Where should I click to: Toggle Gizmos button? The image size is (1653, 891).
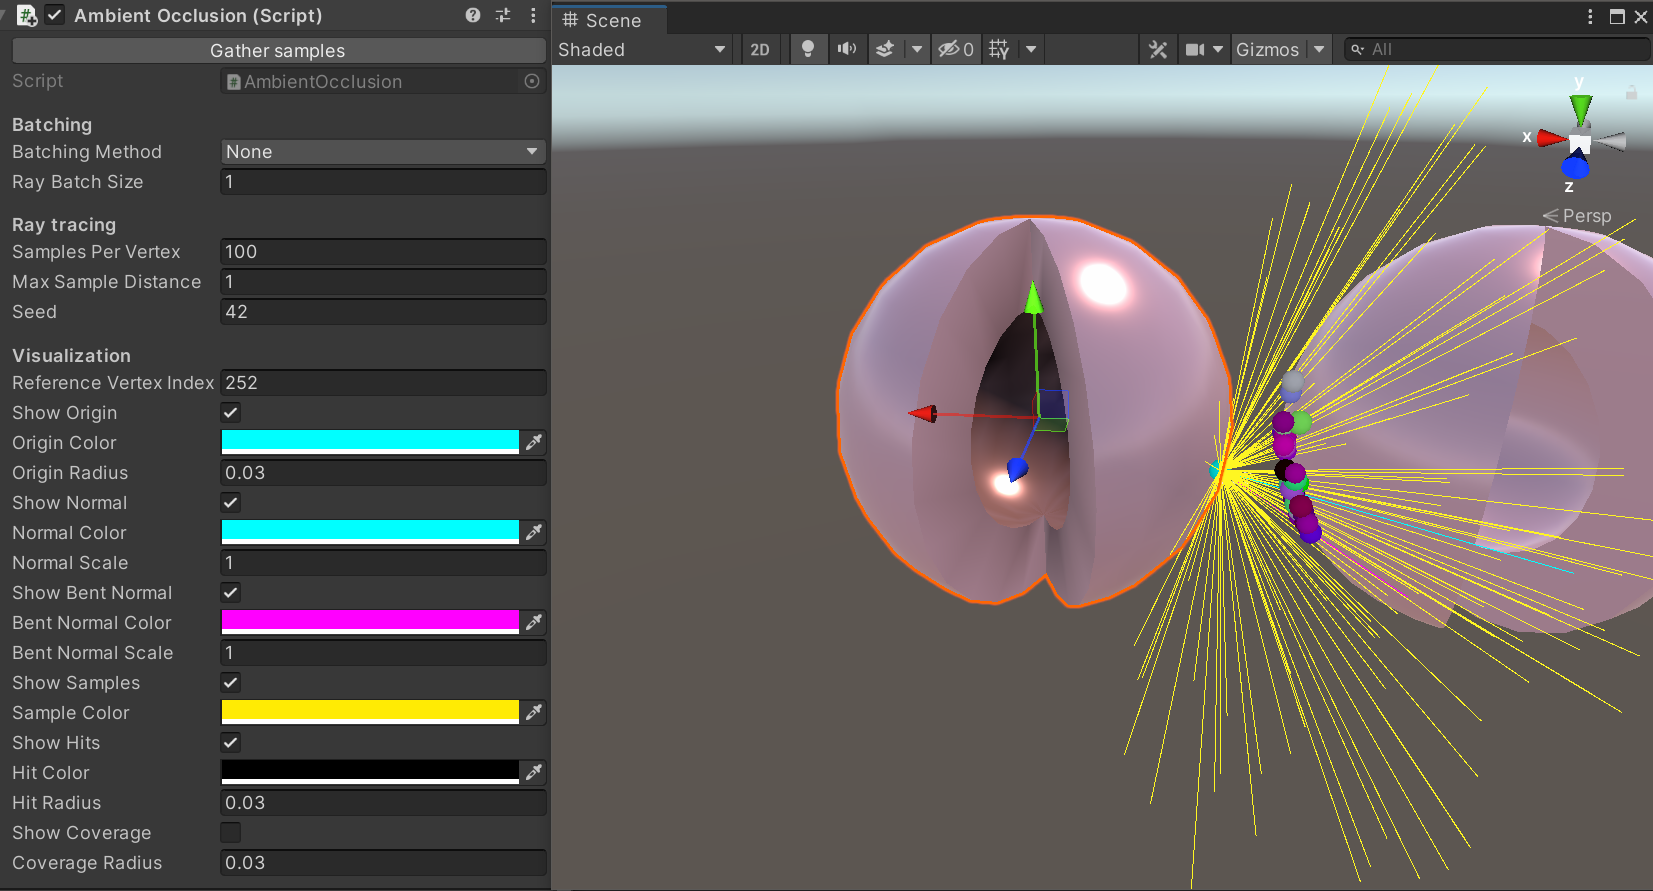(1268, 49)
